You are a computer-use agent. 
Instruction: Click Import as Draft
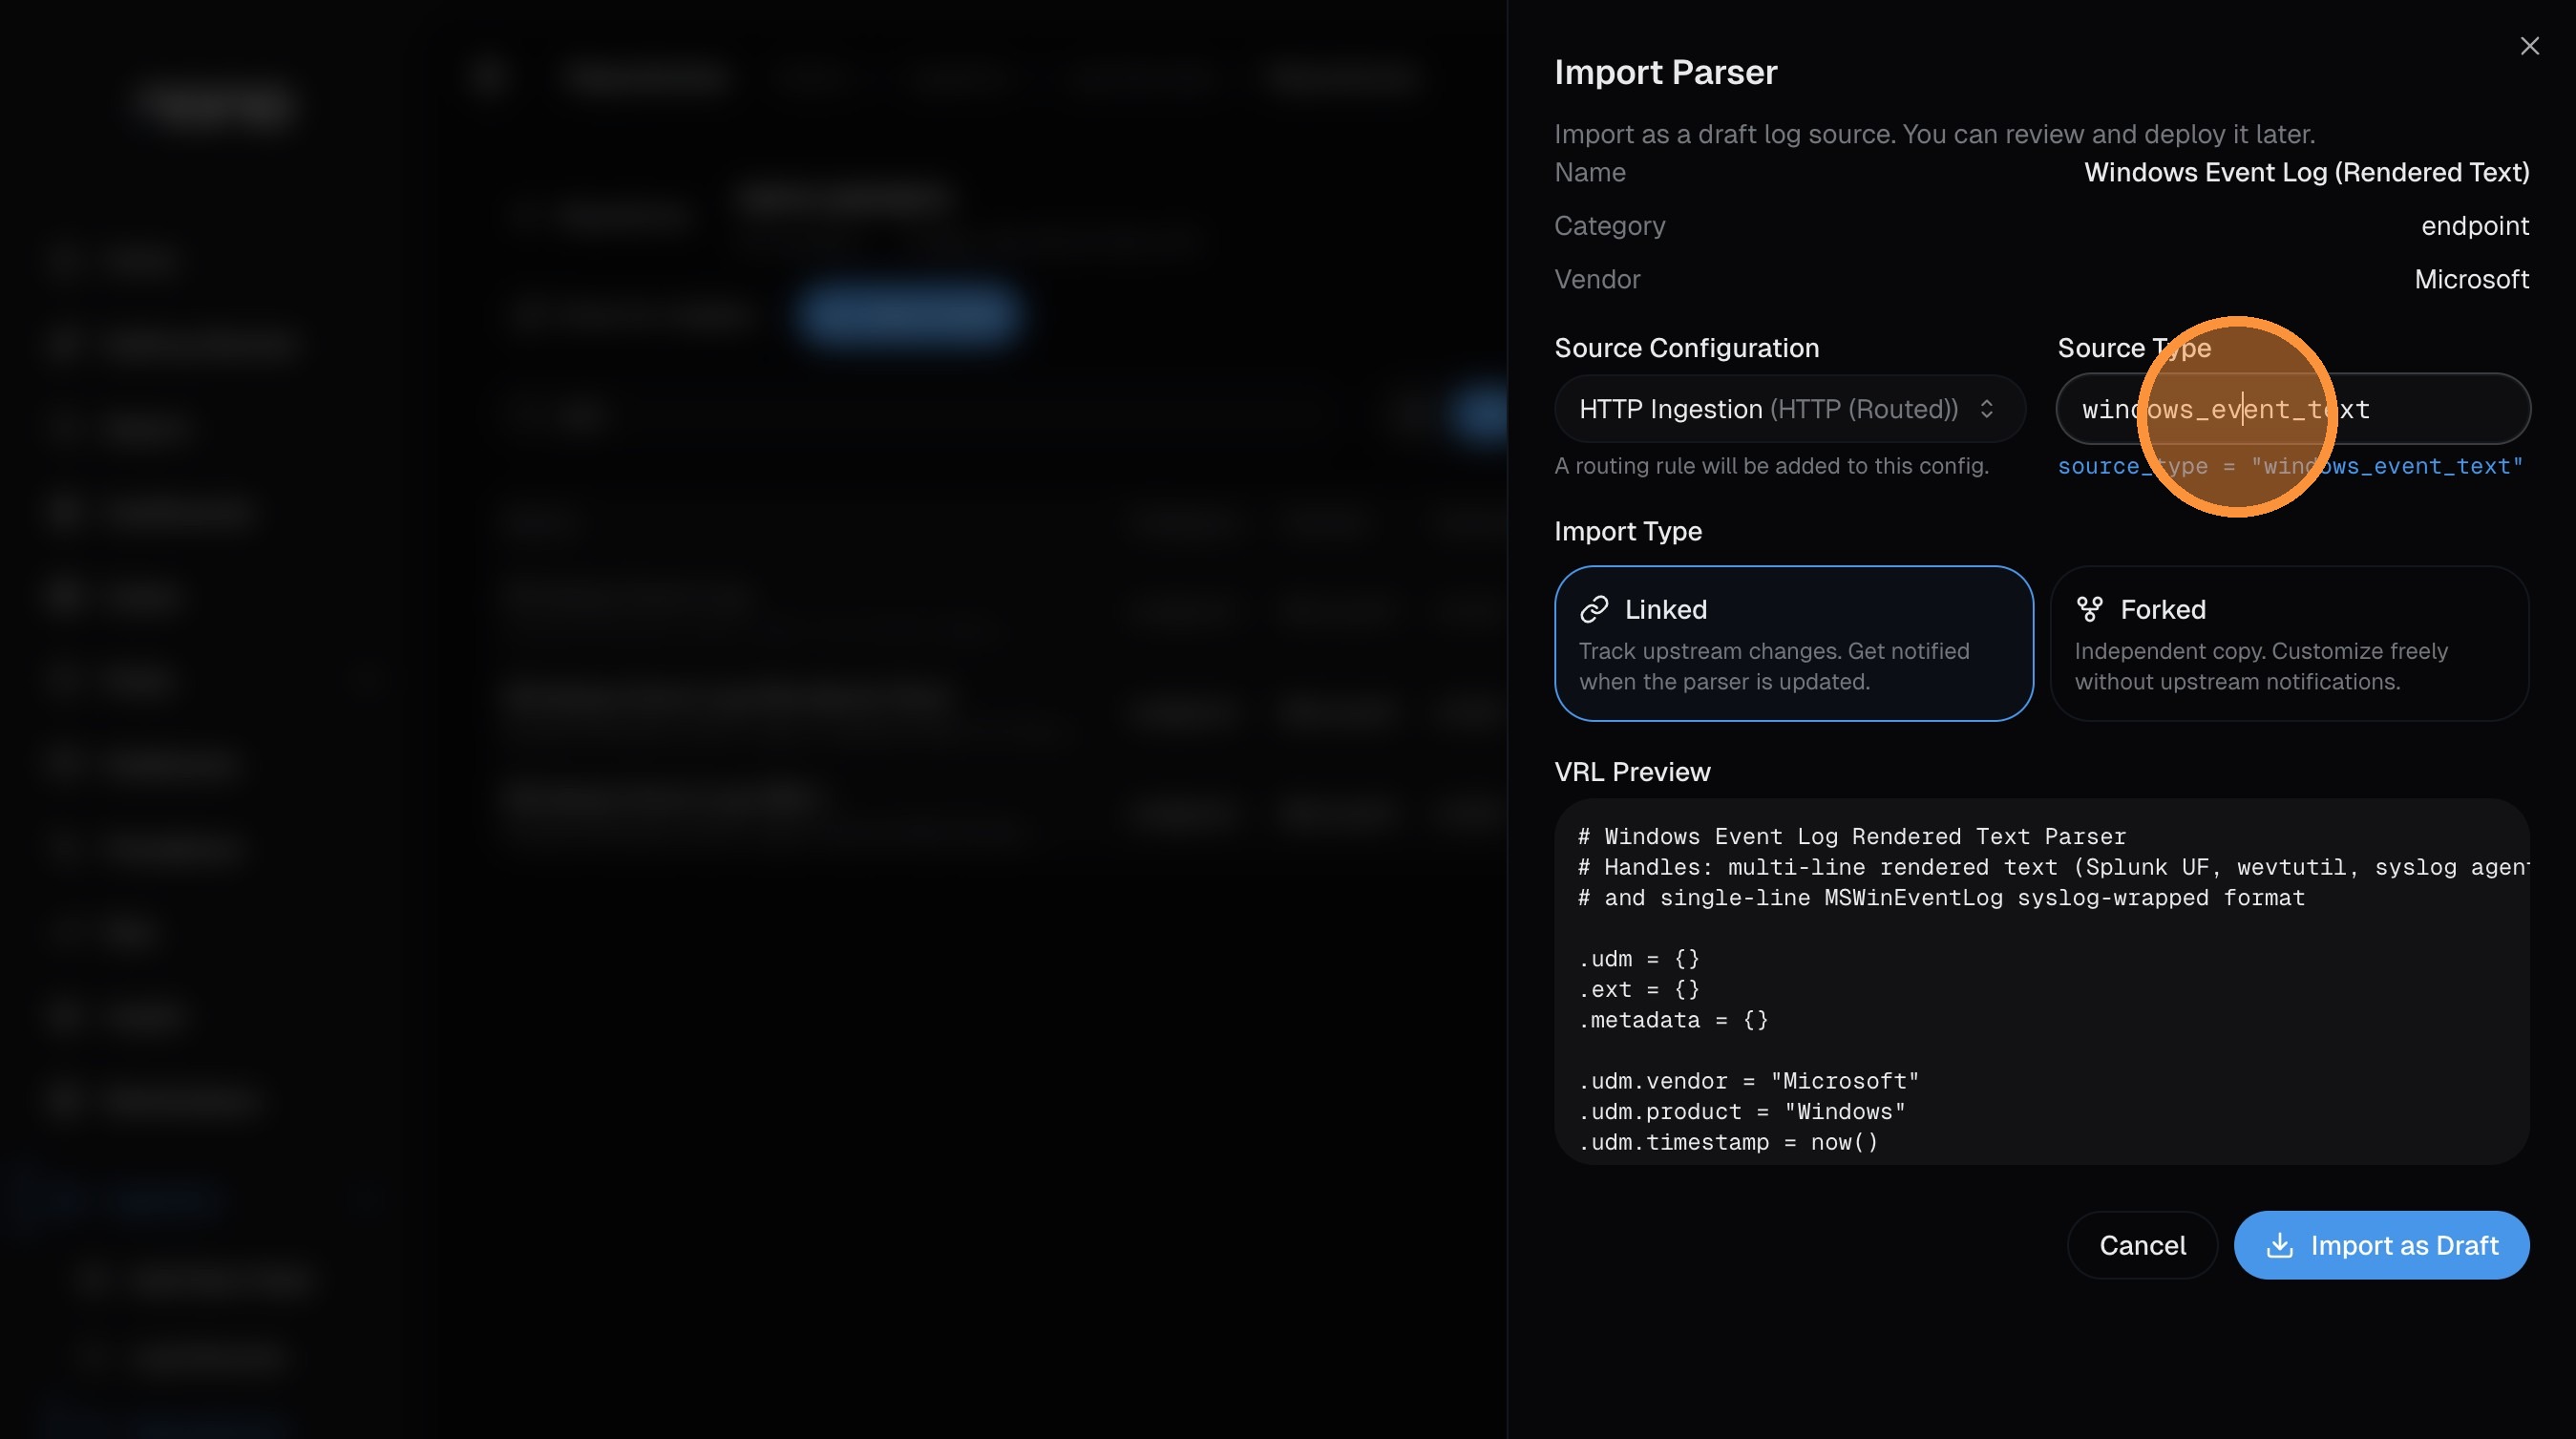tap(2382, 1245)
